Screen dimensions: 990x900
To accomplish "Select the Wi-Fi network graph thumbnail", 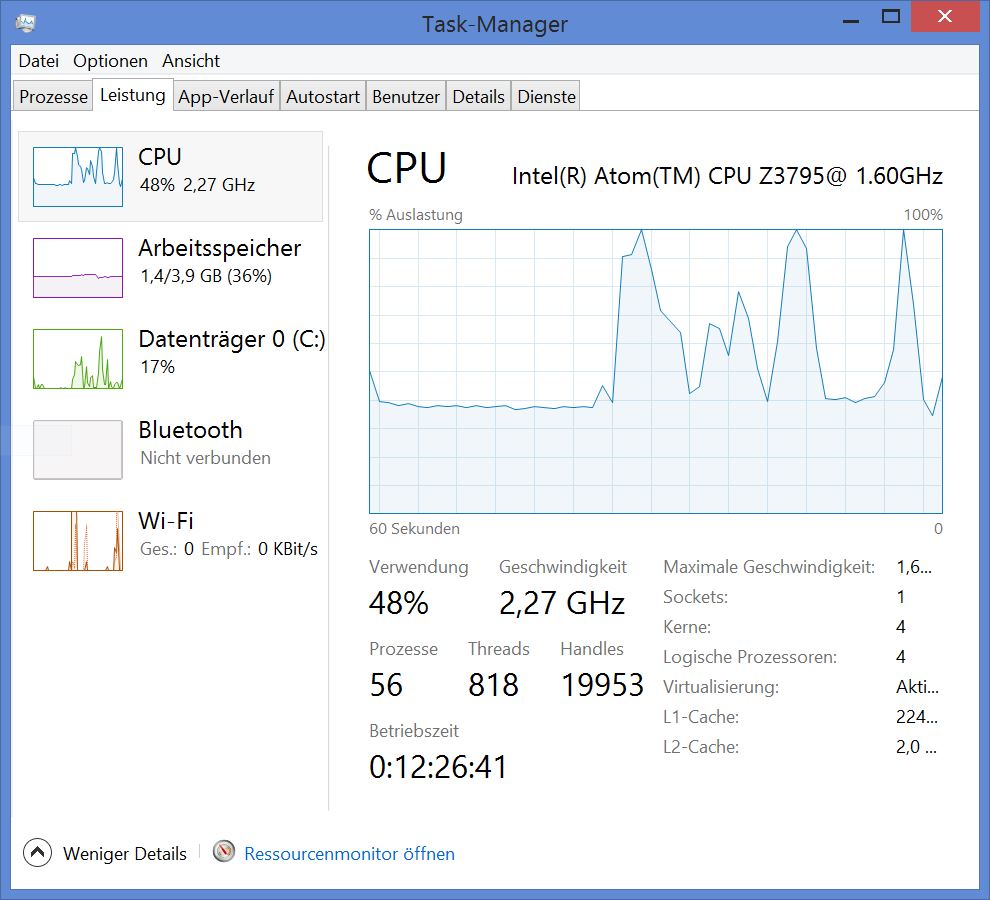I will coord(78,541).
